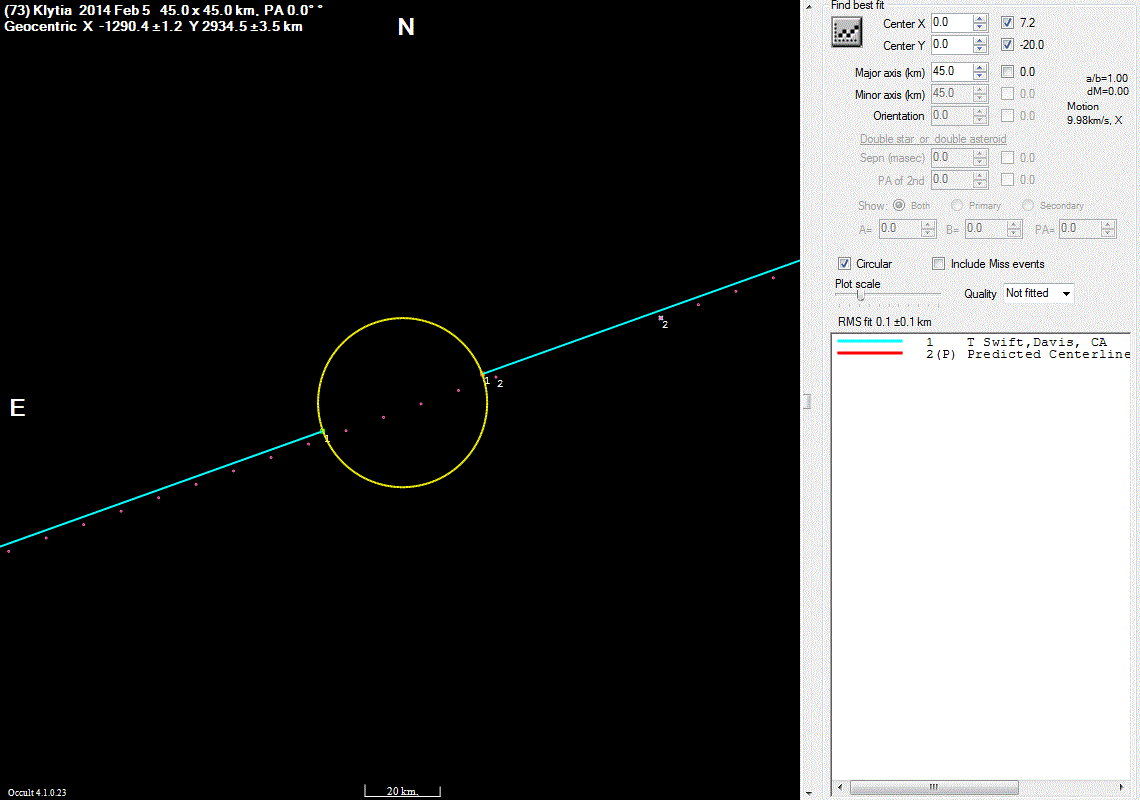Viewport: 1140px width, 800px height.
Task: Click the Minor axis spinner arrows
Action: coord(980,93)
